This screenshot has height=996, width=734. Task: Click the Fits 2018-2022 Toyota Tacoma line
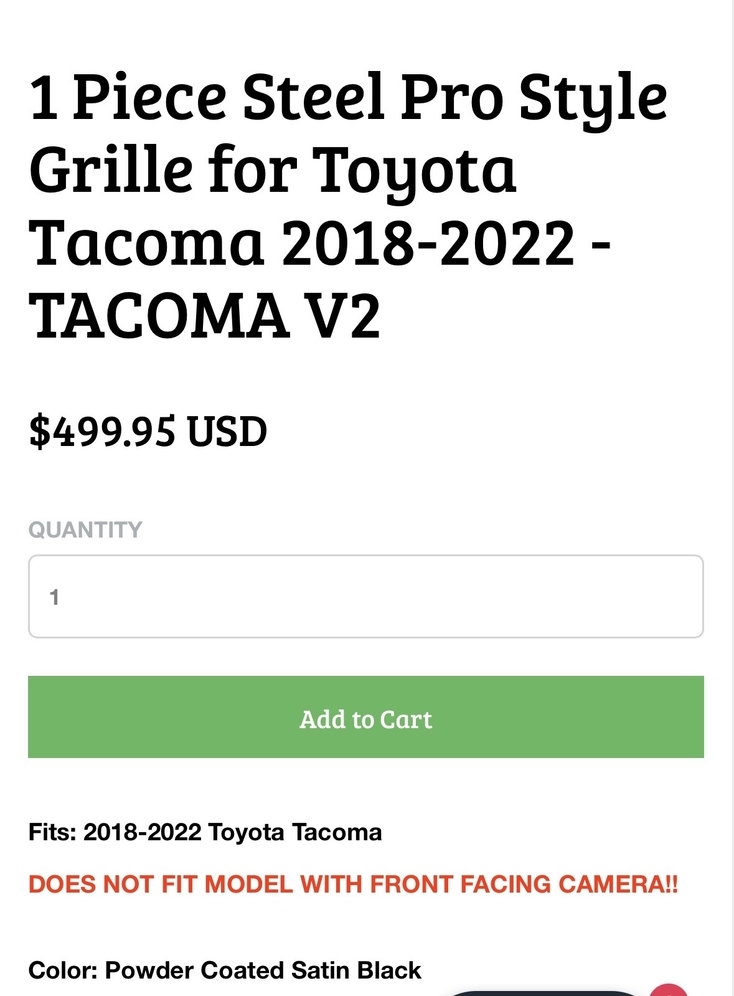tap(205, 832)
